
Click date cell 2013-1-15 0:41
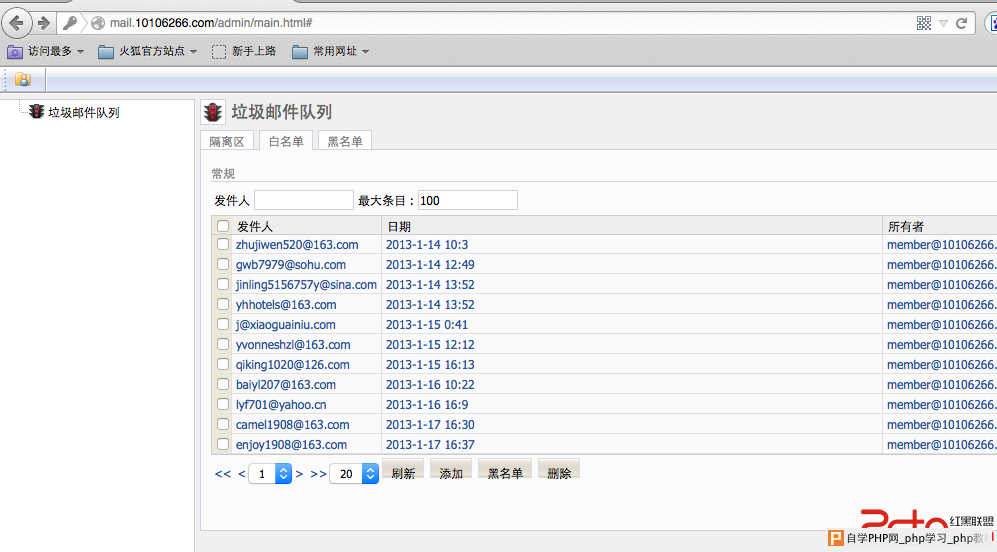coord(427,325)
